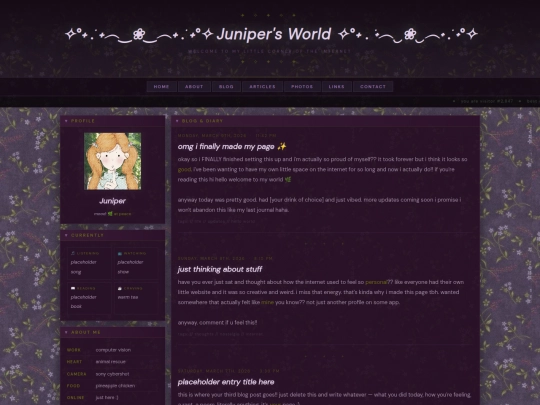The width and height of the screenshot is (540, 405).
Task: Collapse the ABOUT ME panel triangle
Action: click(x=66, y=332)
